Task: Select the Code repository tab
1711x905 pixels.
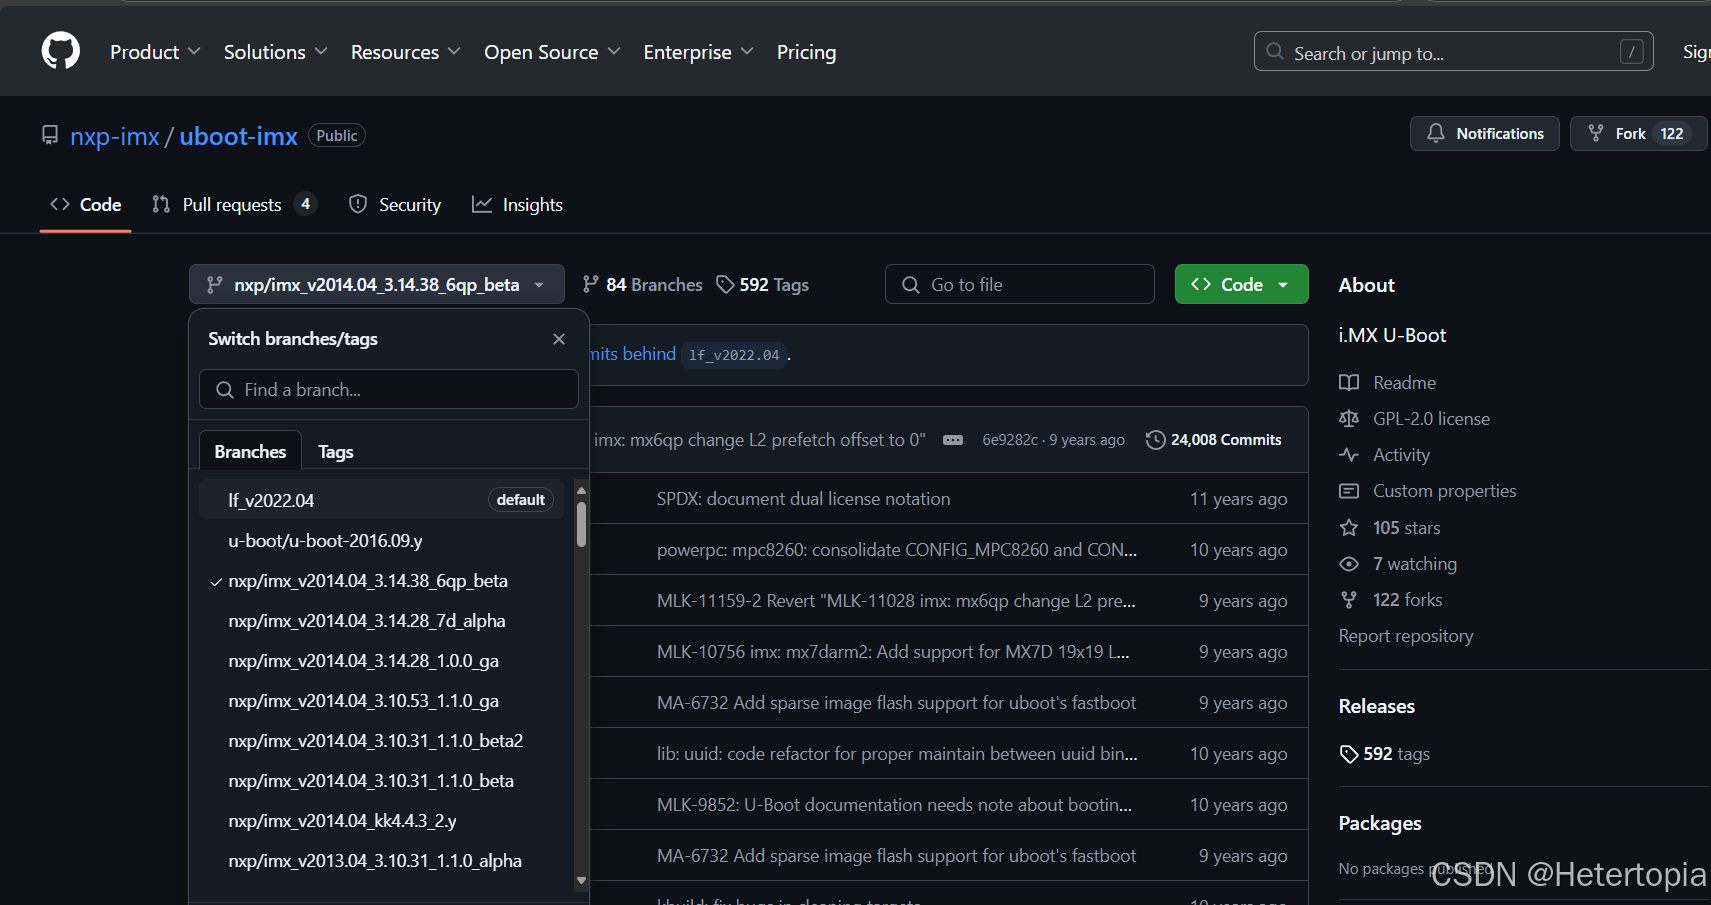Action: coord(86,204)
